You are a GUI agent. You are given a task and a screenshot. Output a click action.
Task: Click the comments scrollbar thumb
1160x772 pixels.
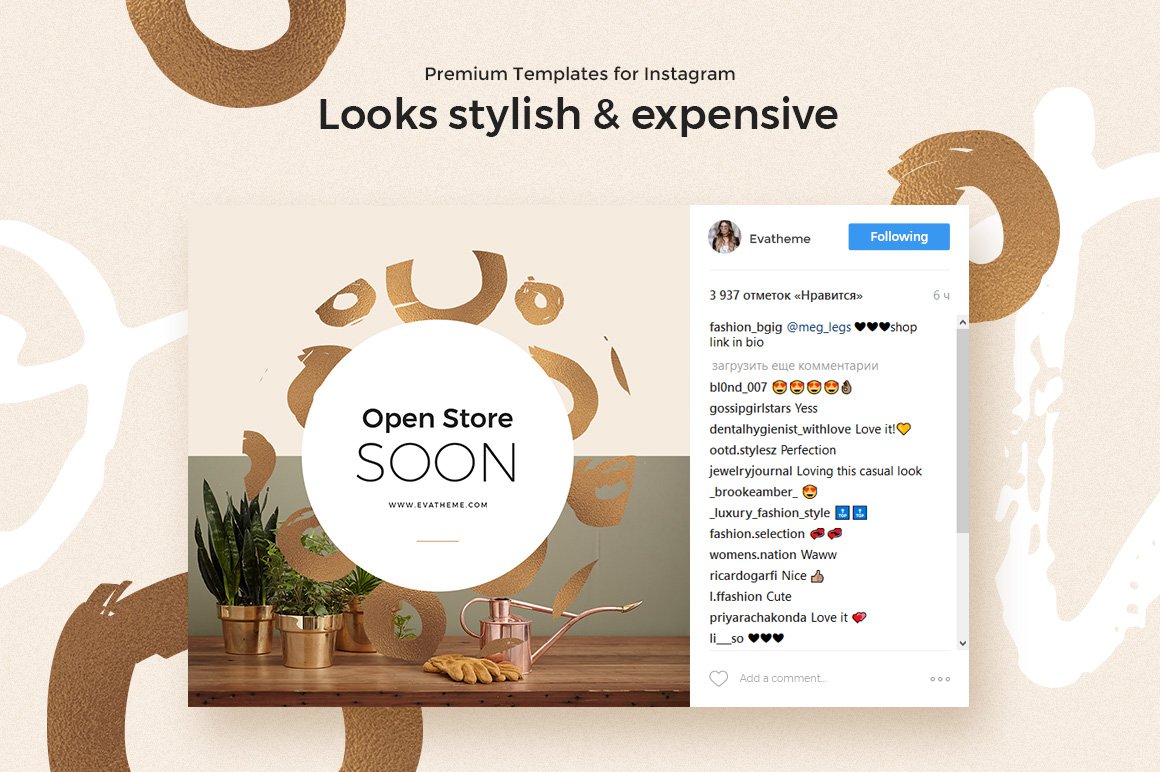coord(962,430)
